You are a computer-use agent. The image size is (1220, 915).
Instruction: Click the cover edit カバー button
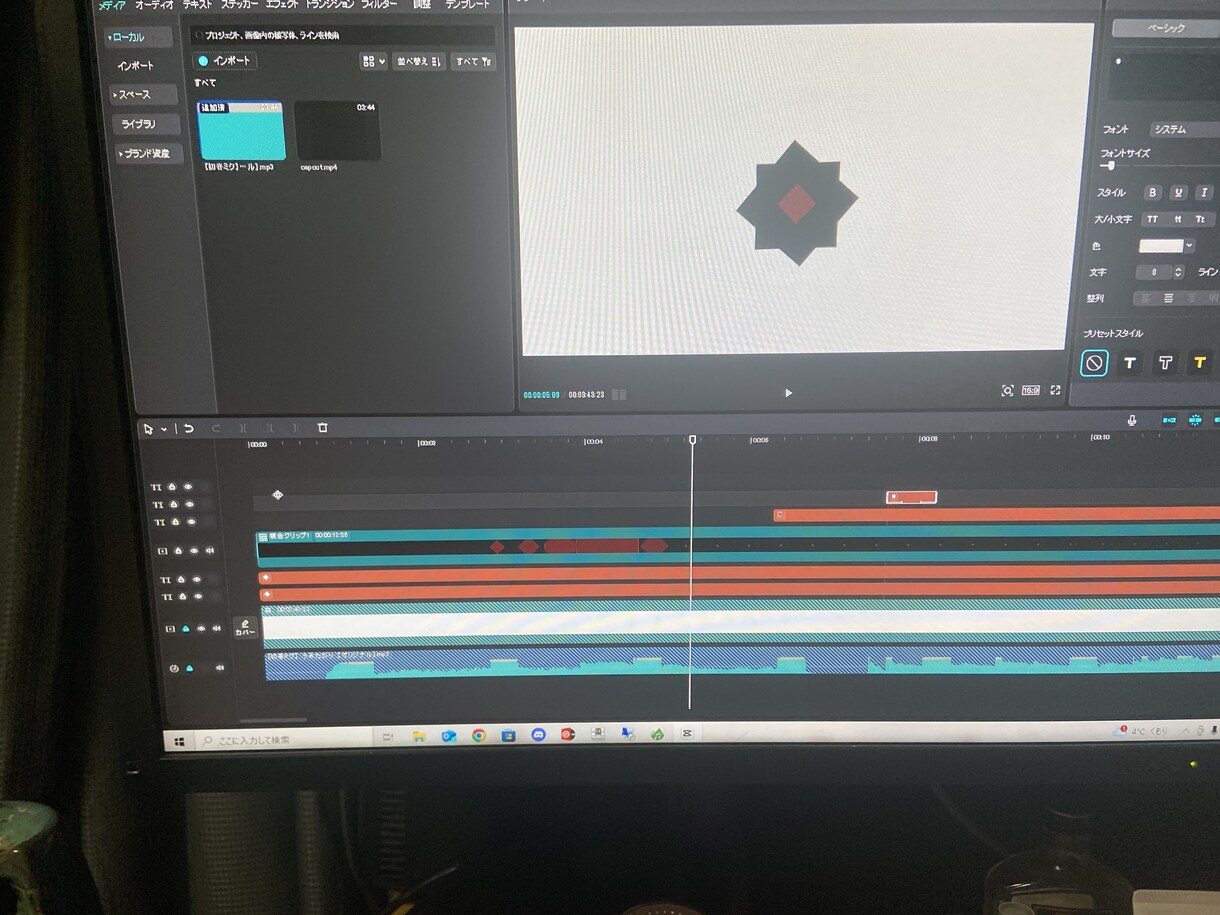tap(245, 628)
